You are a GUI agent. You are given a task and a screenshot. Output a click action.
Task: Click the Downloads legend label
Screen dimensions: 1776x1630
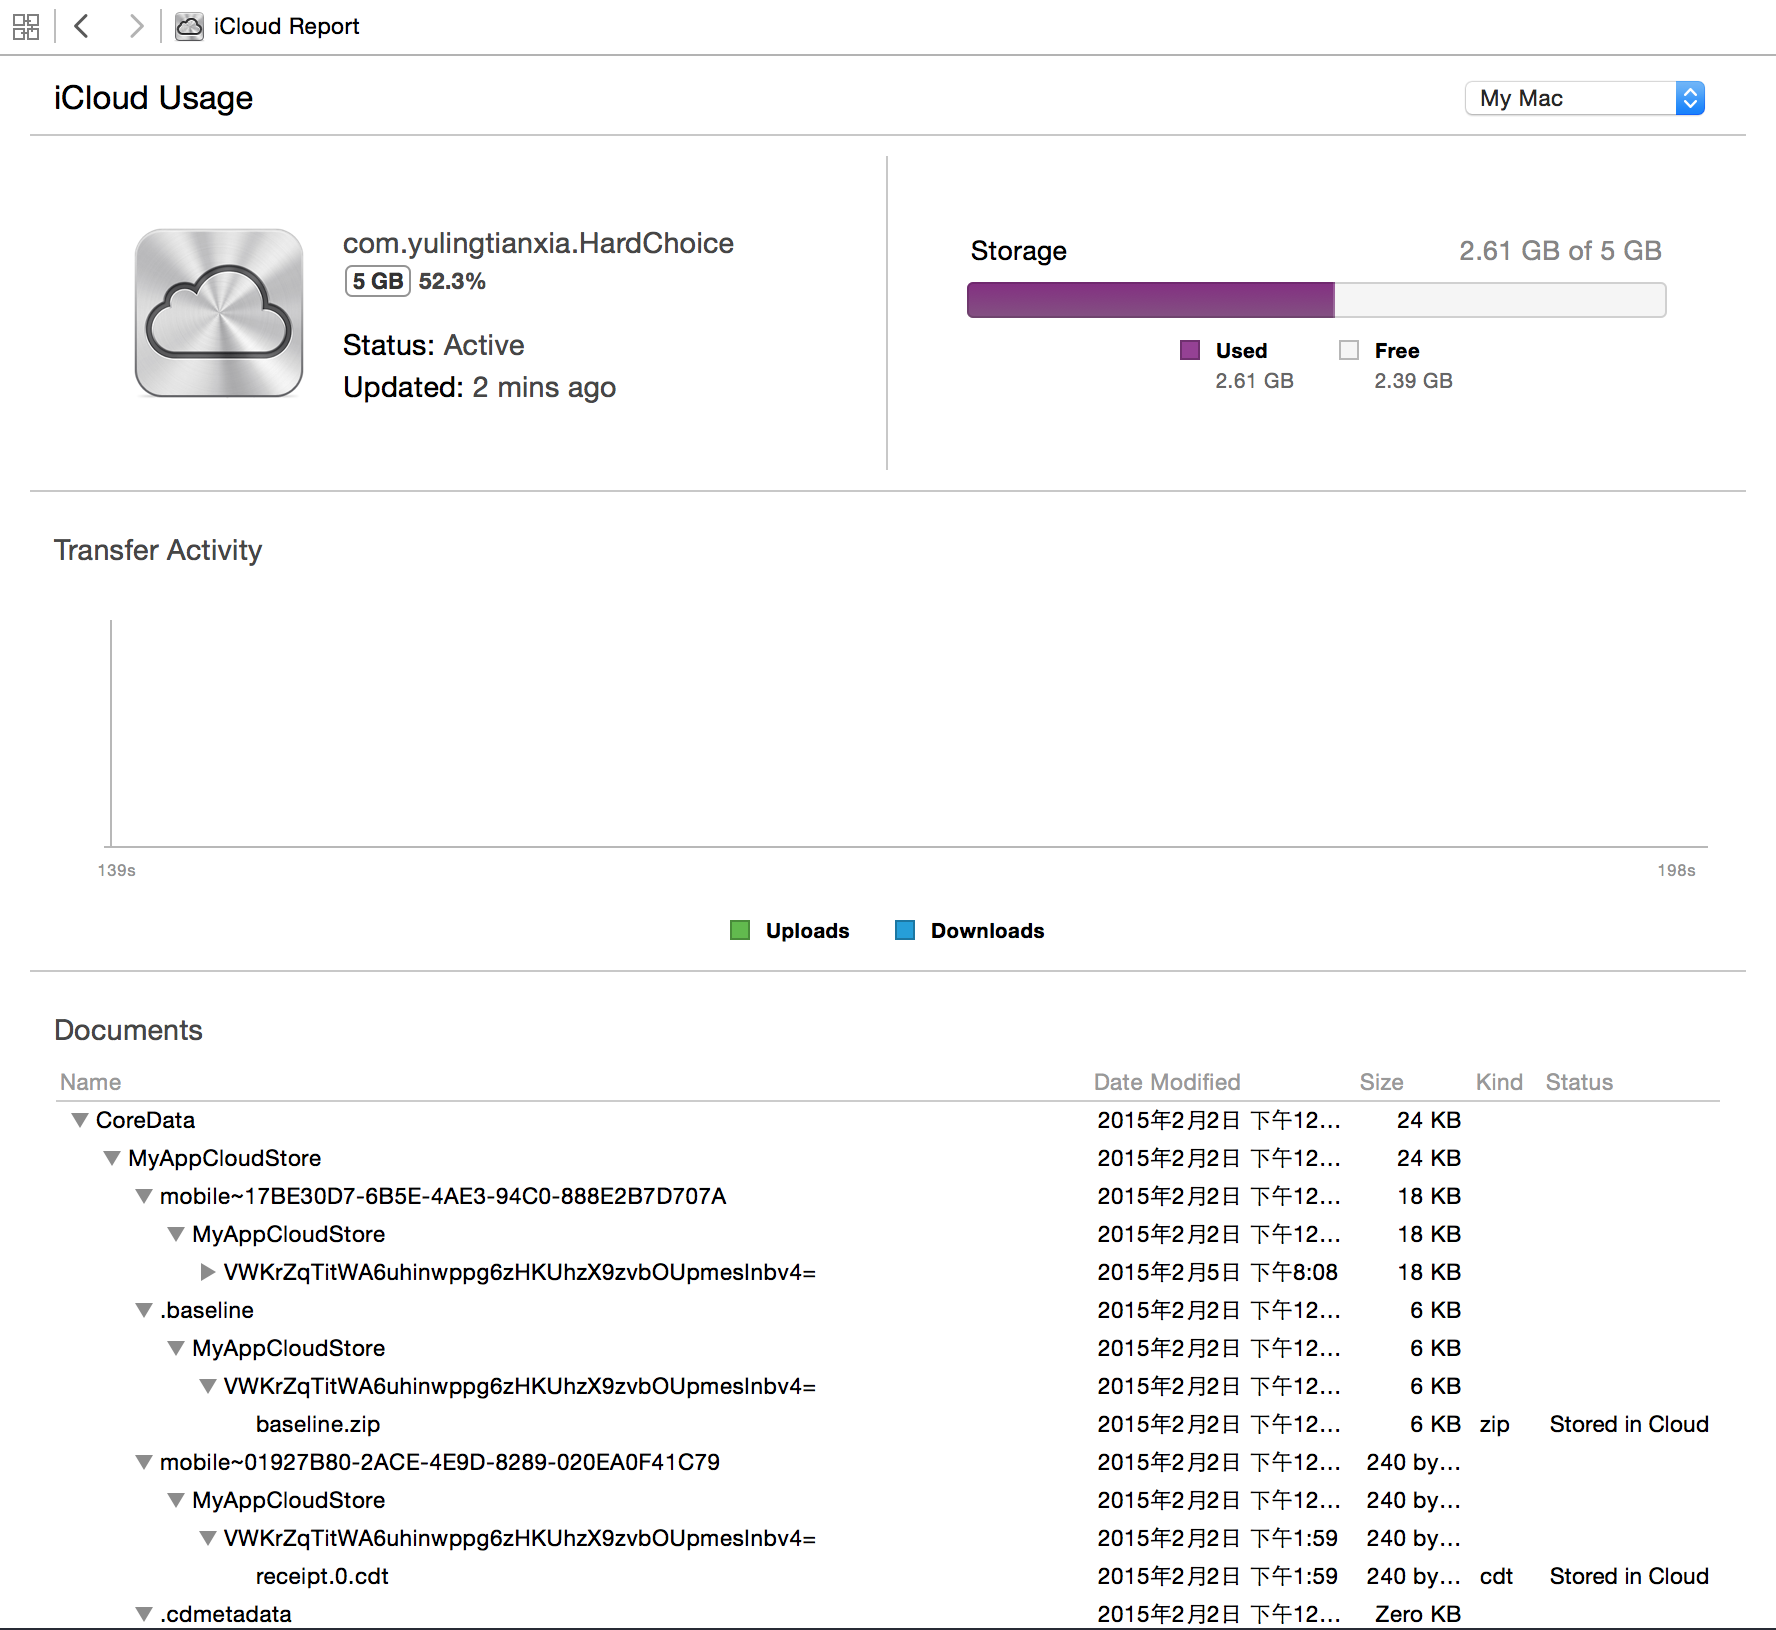click(x=987, y=930)
